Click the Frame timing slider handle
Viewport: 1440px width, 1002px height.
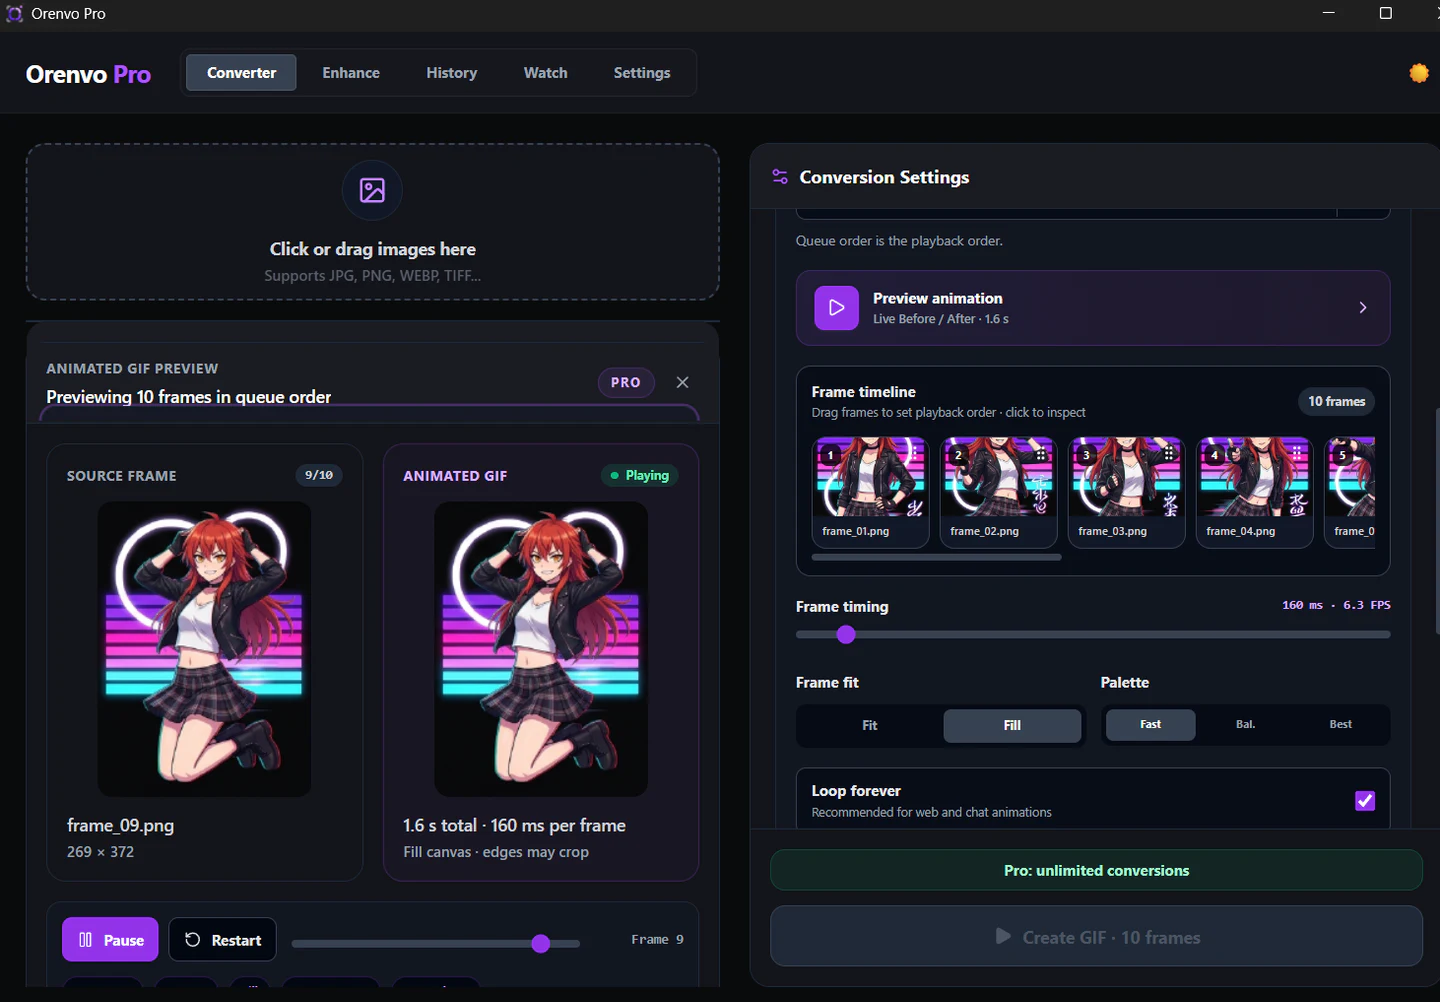click(846, 634)
